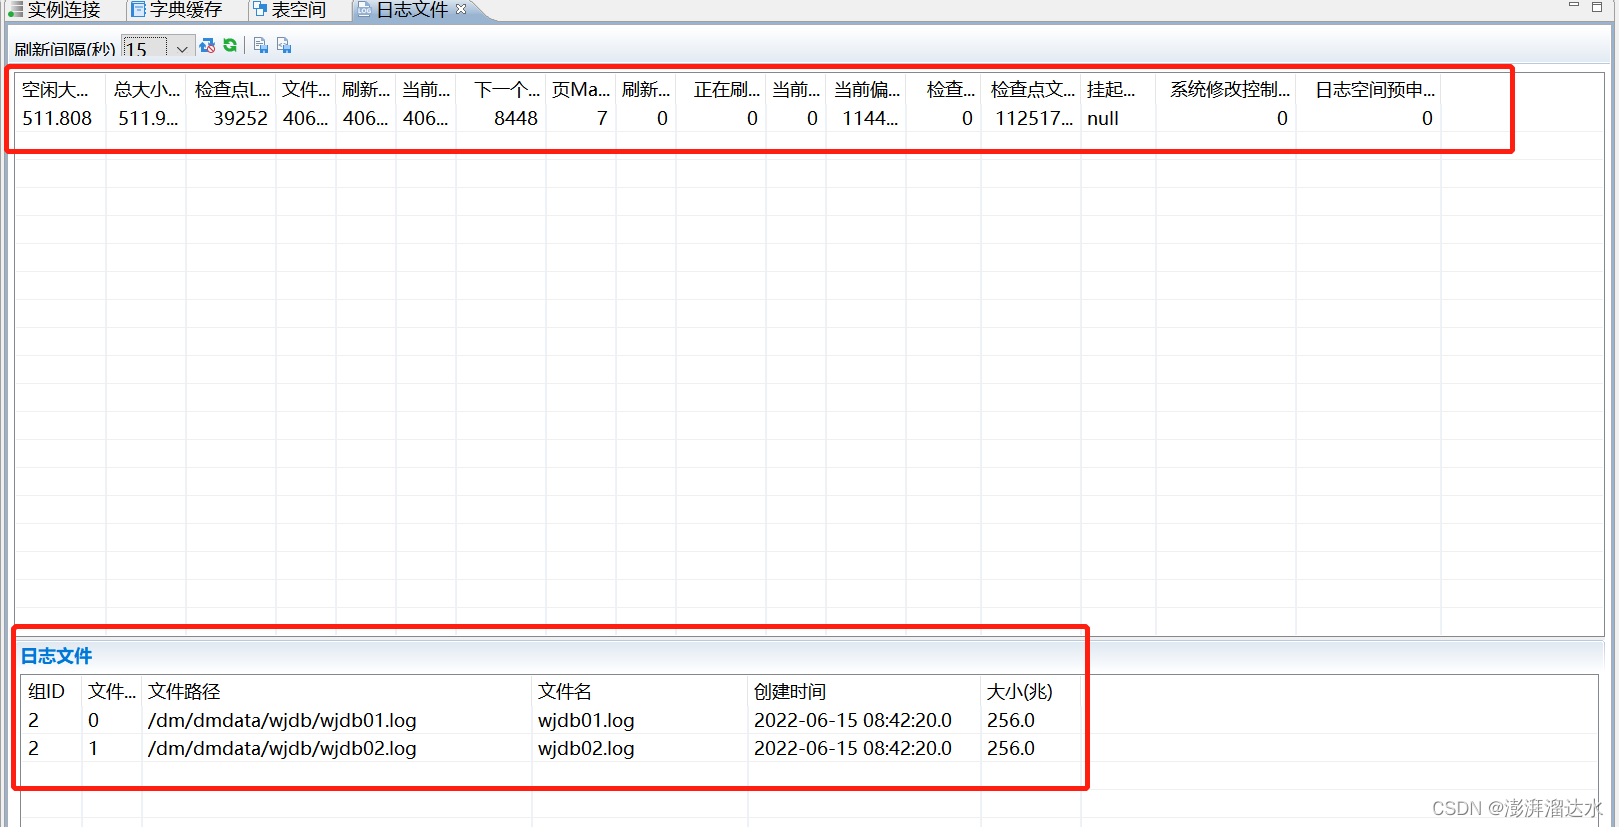The width and height of the screenshot is (1619, 827).
Task: Click the 检查点L... column header
Action: click(232, 90)
